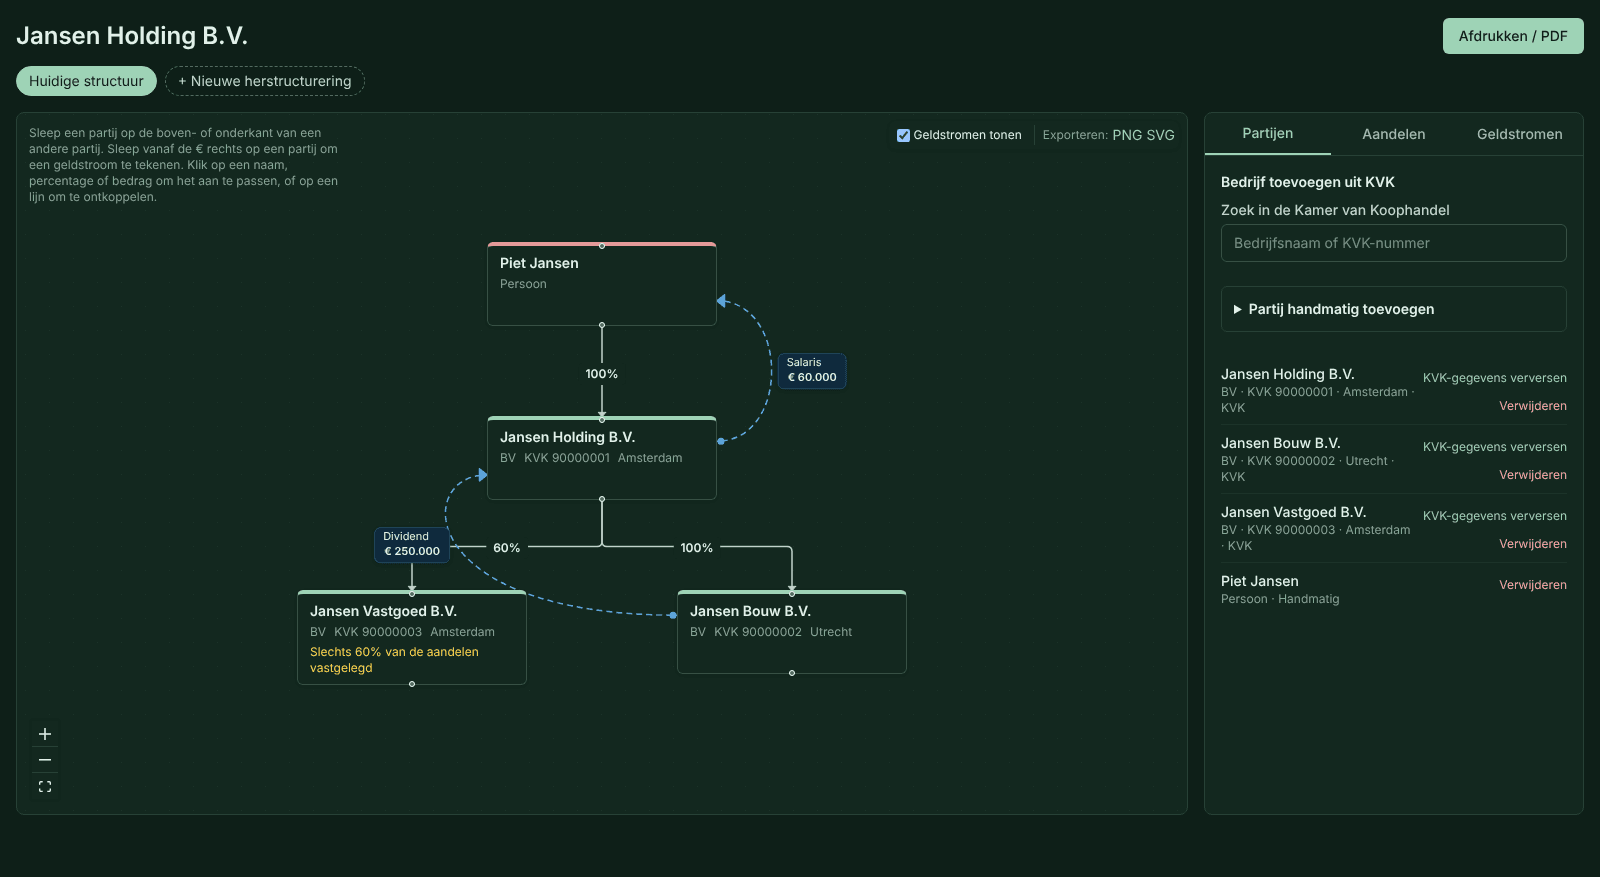Select the Piet Jansen node name
The height and width of the screenshot is (877, 1600).
coord(539,263)
